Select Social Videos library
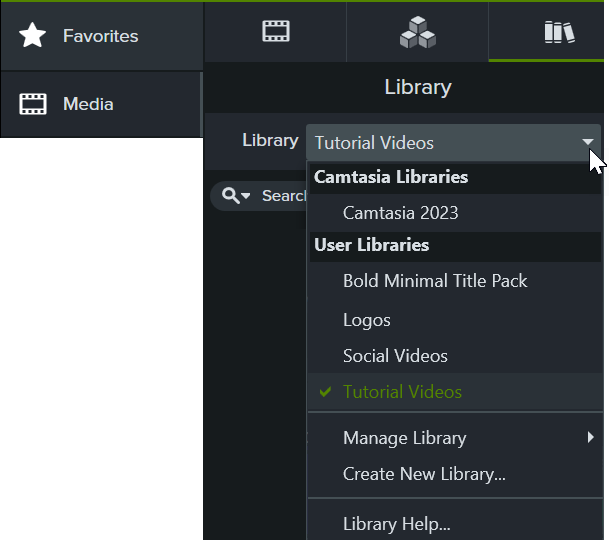Image resolution: width=609 pixels, height=540 pixels. 395,356
